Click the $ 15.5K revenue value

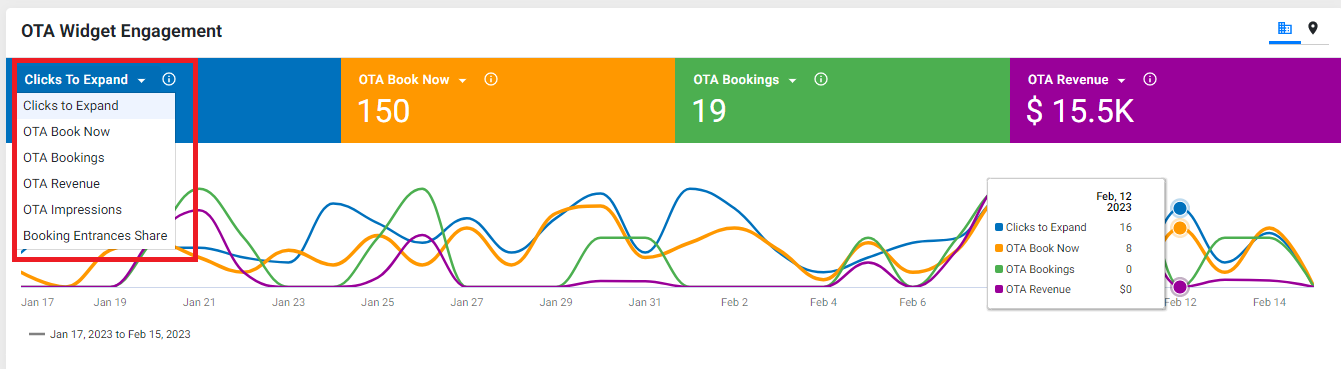(1081, 111)
